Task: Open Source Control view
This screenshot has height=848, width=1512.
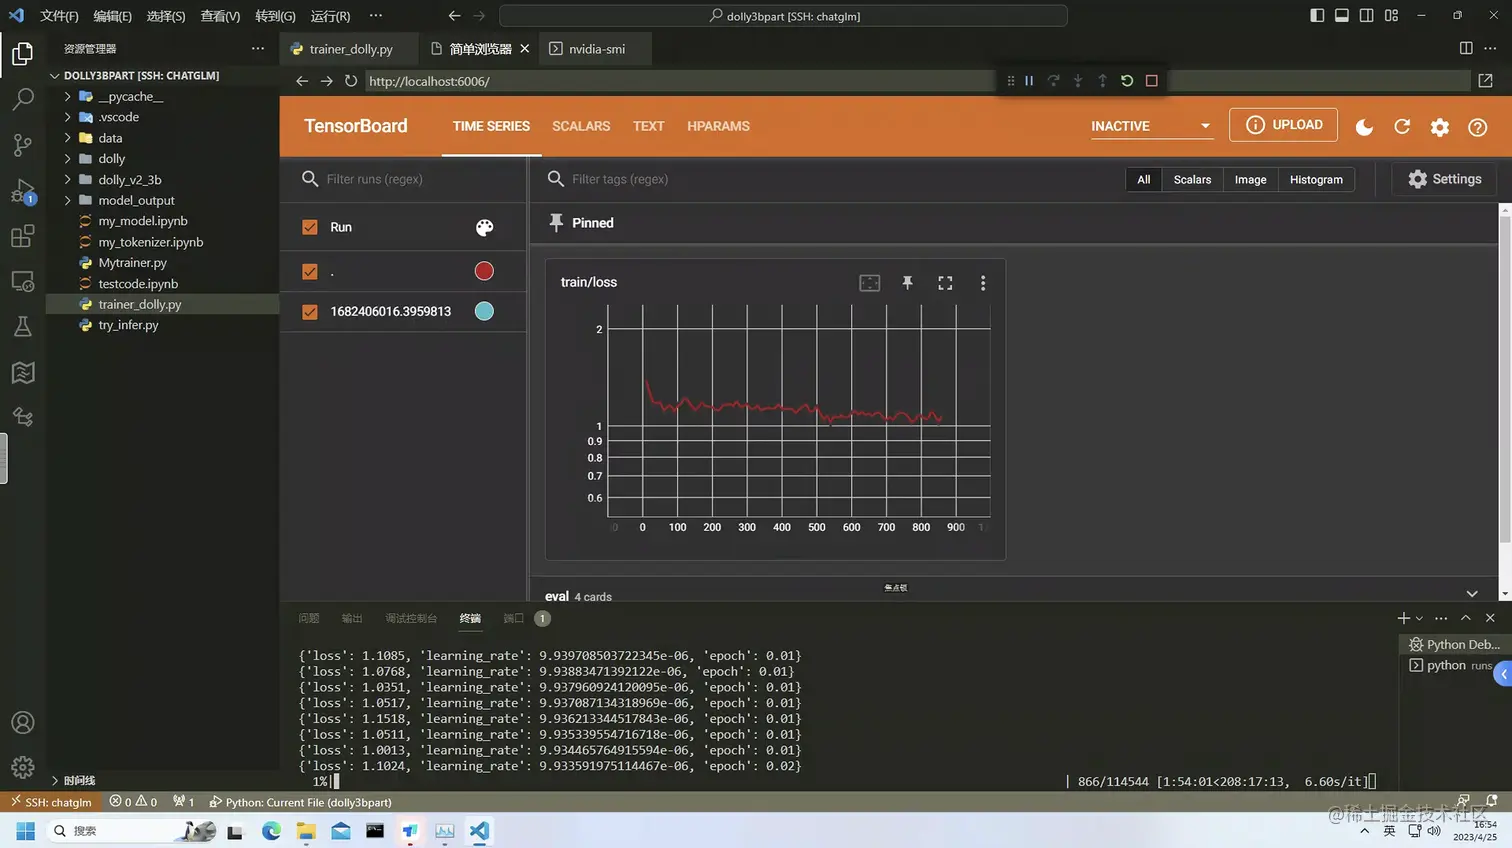Action: pyautogui.click(x=22, y=145)
